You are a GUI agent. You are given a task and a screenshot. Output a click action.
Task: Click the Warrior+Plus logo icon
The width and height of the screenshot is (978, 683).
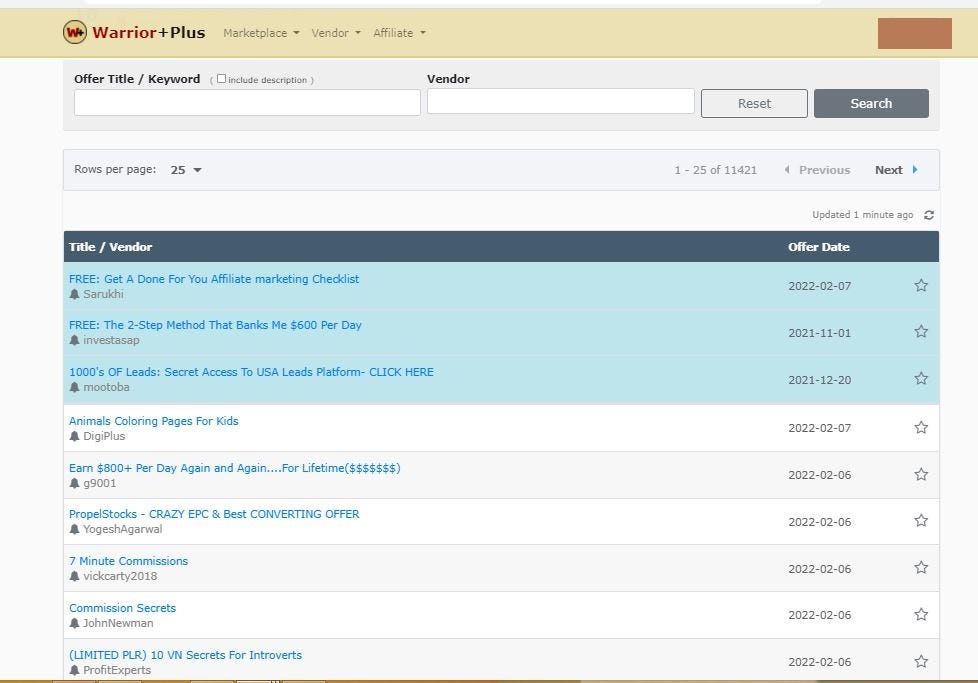(x=75, y=32)
